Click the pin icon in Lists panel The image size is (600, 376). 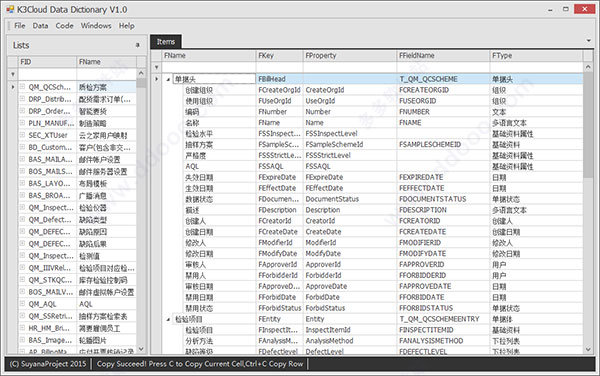[x=138, y=45]
